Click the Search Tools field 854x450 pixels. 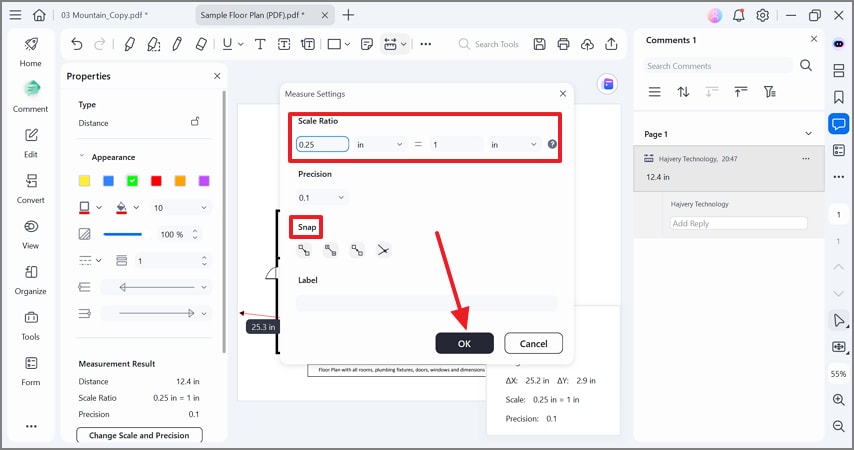click(489, 44)
